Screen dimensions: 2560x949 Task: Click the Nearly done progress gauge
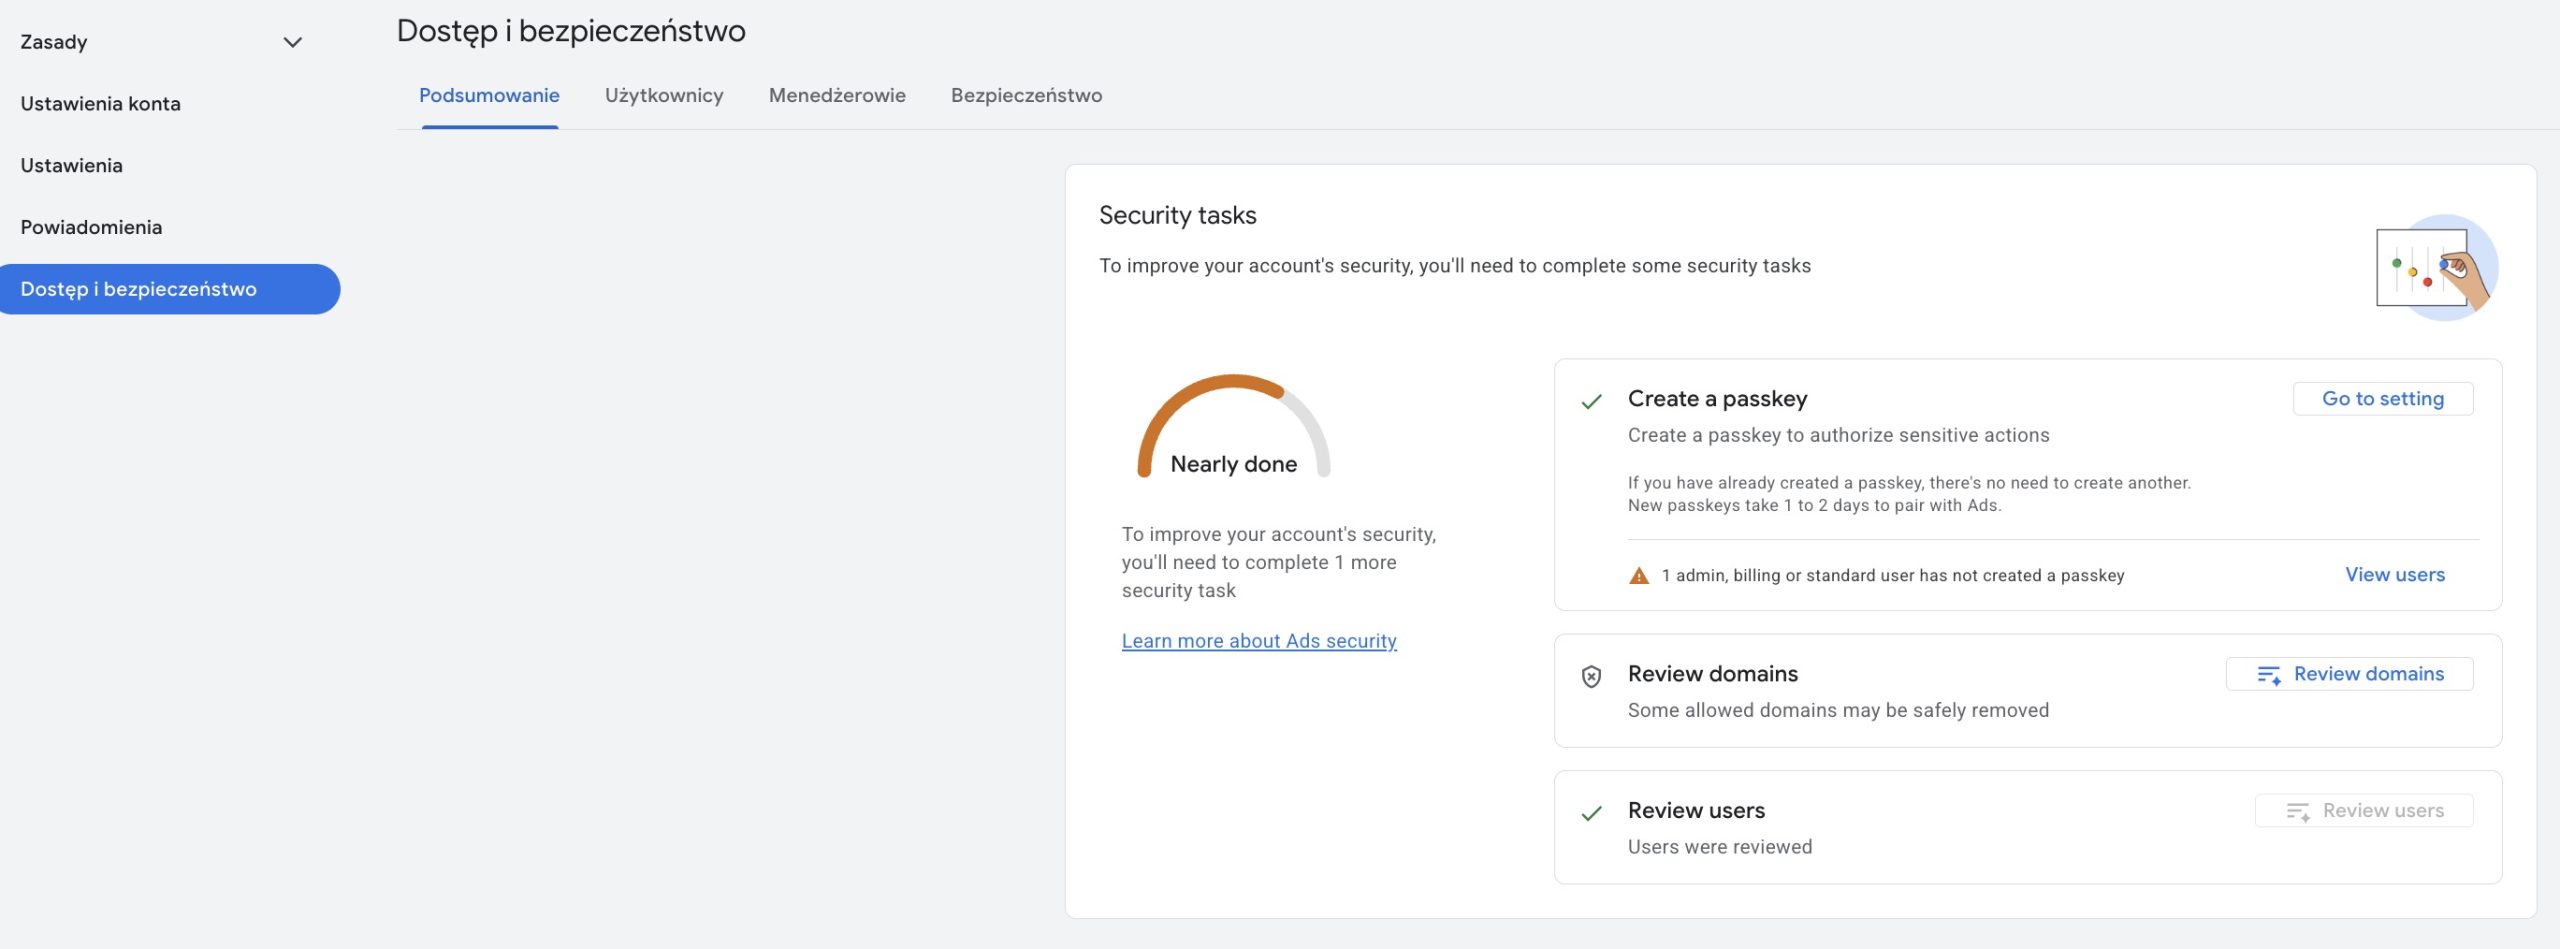[1234, 426]
